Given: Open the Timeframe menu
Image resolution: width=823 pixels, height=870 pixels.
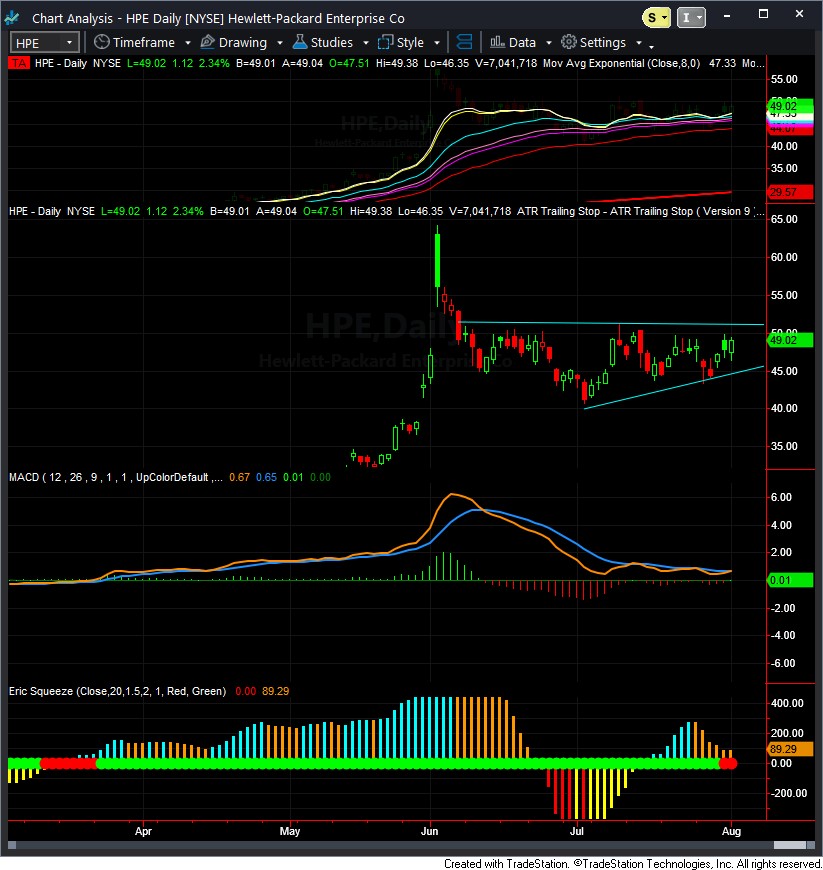Looking at the screenshot, I should (x=143, y=43).
